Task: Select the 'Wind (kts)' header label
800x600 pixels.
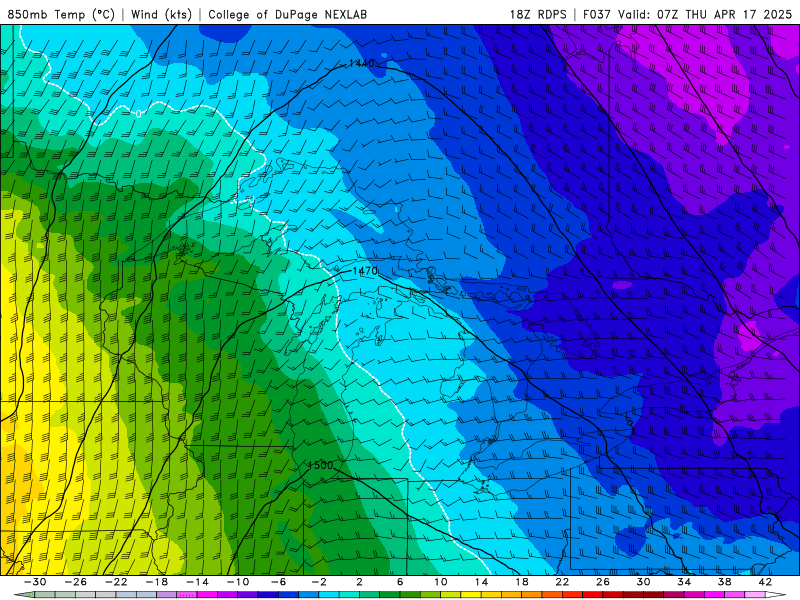Action: 161,14
